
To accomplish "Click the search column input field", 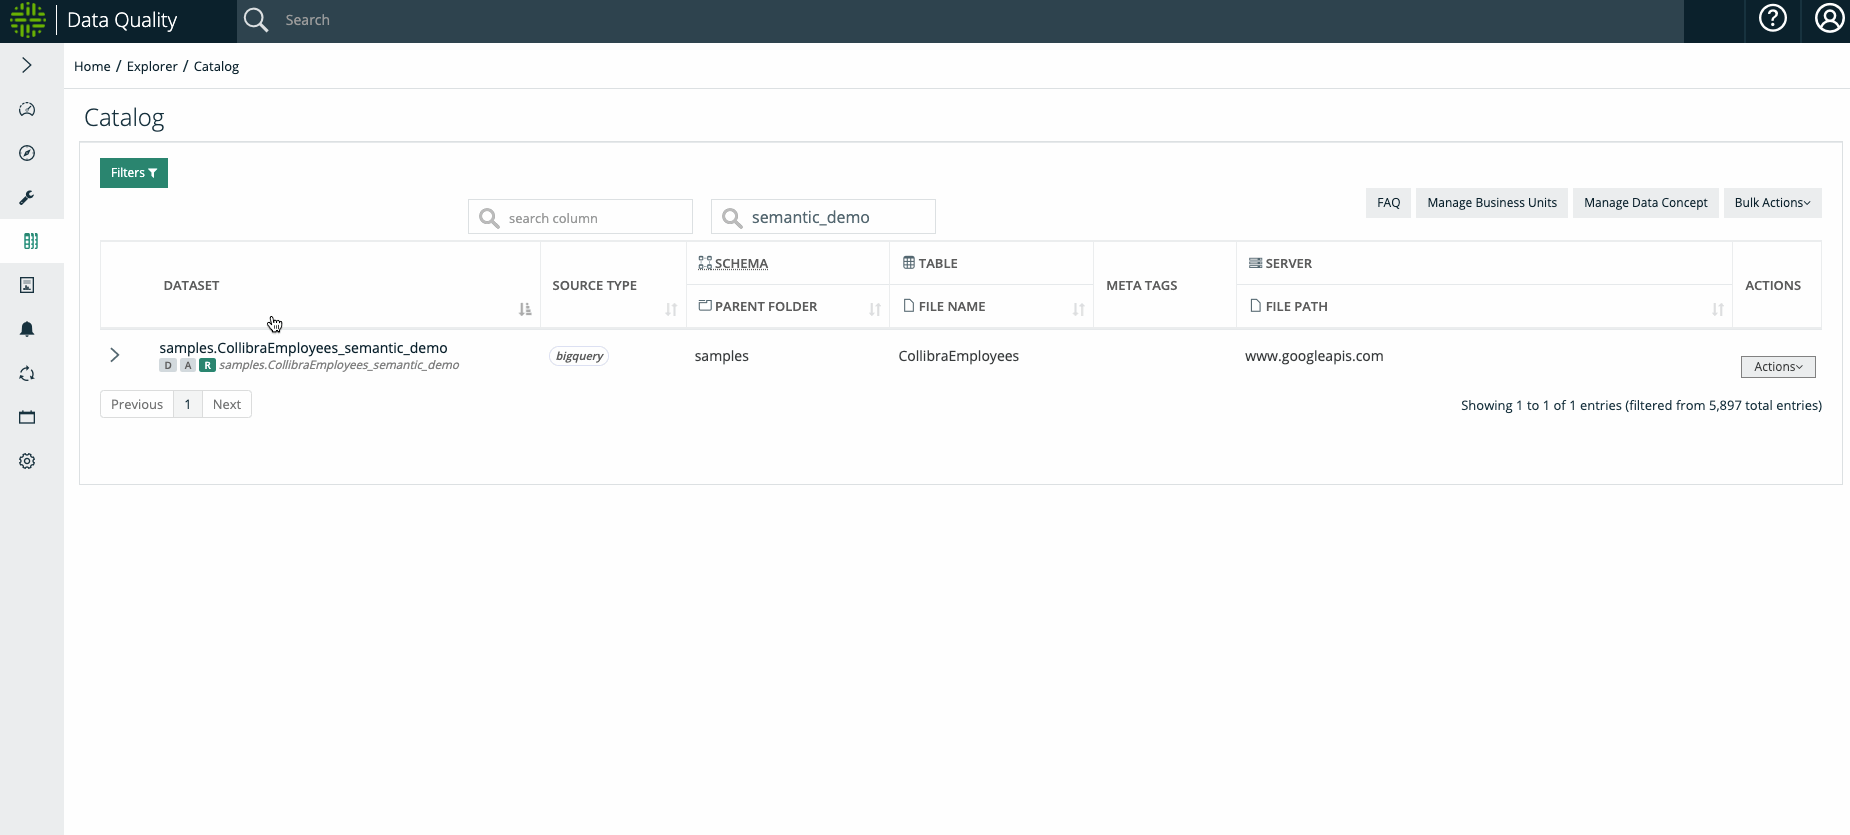I will (x=592, y=218).
